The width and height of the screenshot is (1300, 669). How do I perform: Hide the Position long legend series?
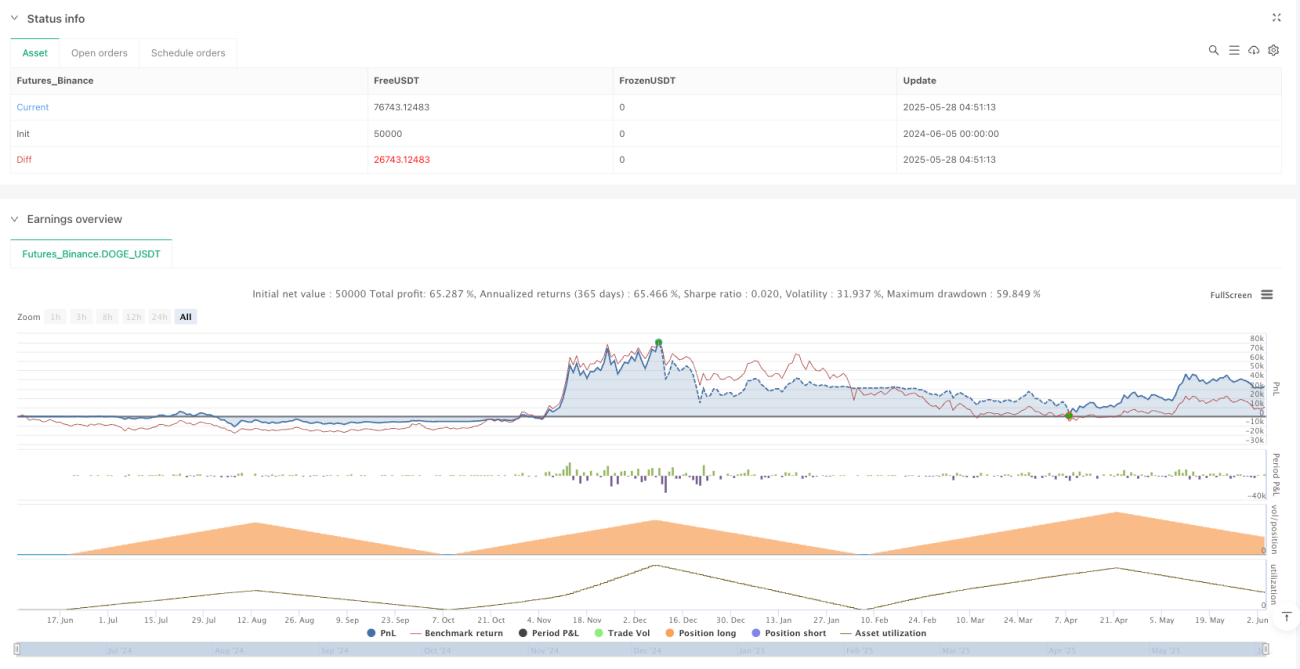[704, 633]
